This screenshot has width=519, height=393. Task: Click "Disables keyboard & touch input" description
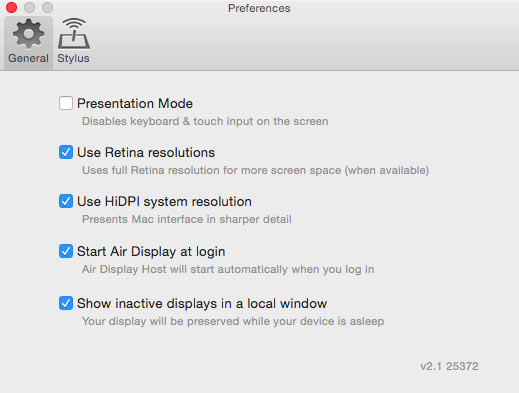pos(205,121)
